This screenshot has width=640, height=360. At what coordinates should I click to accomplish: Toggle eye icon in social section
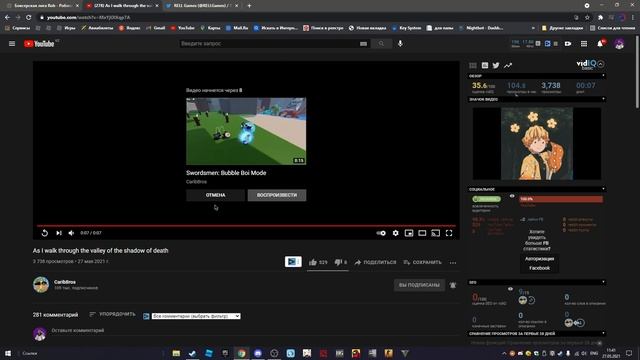512,196
